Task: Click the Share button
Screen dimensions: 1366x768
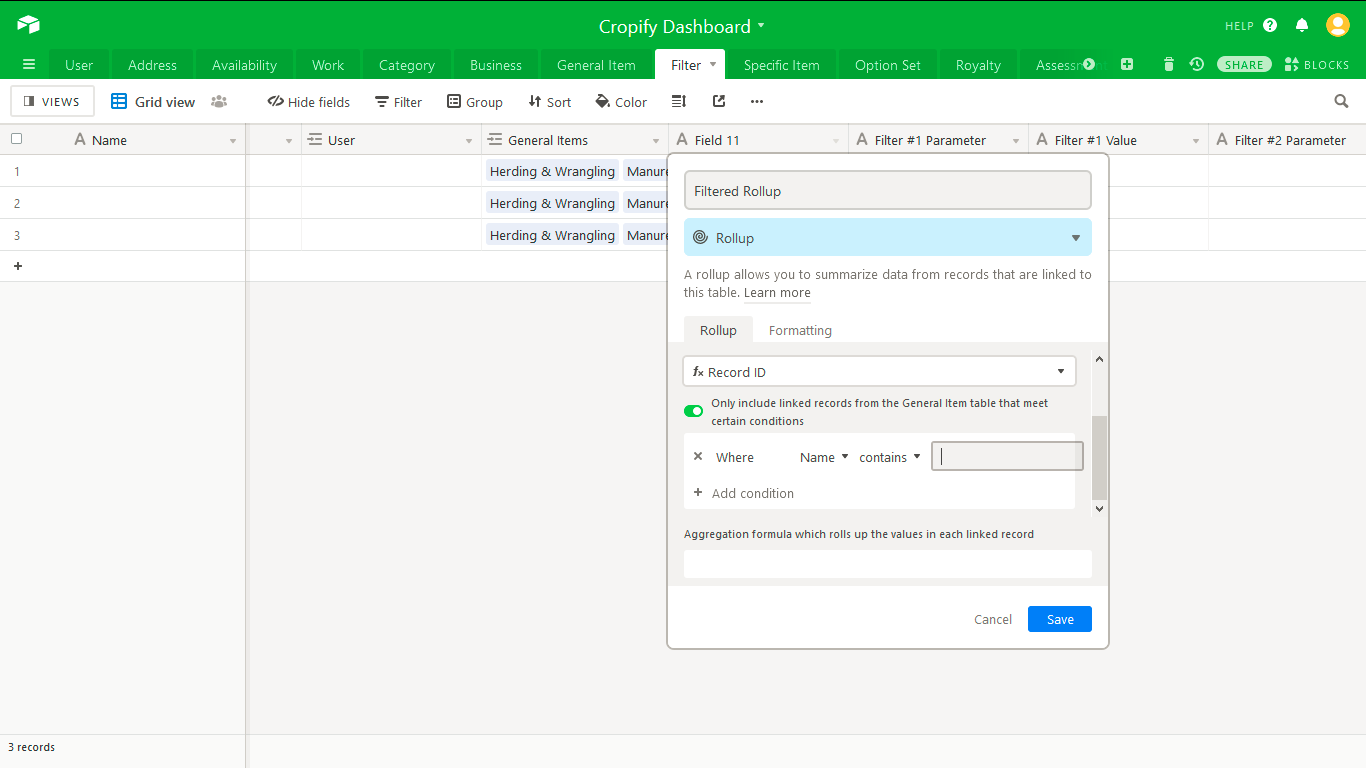Action: [1244, 65]
